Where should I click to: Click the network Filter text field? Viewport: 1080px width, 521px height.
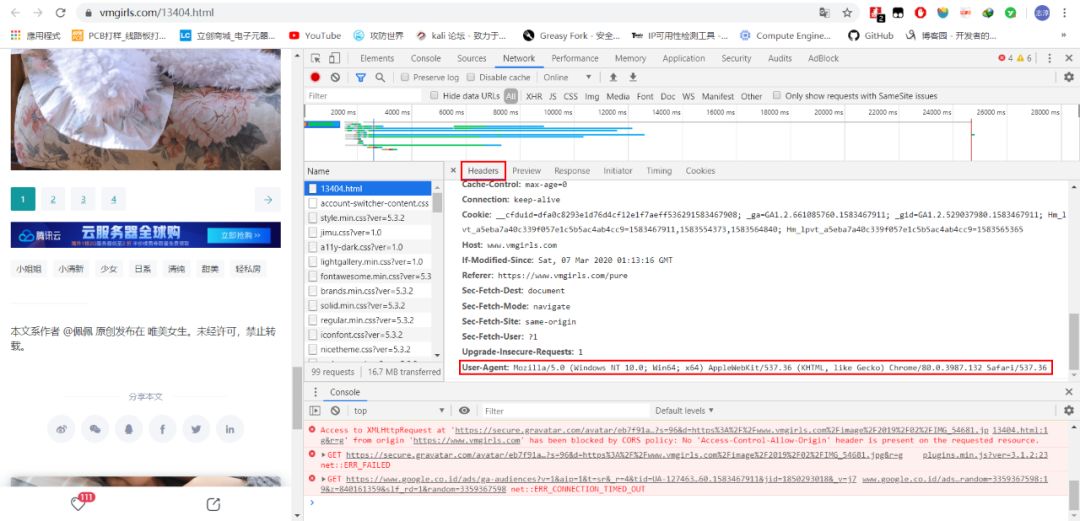tap(363, 96)
